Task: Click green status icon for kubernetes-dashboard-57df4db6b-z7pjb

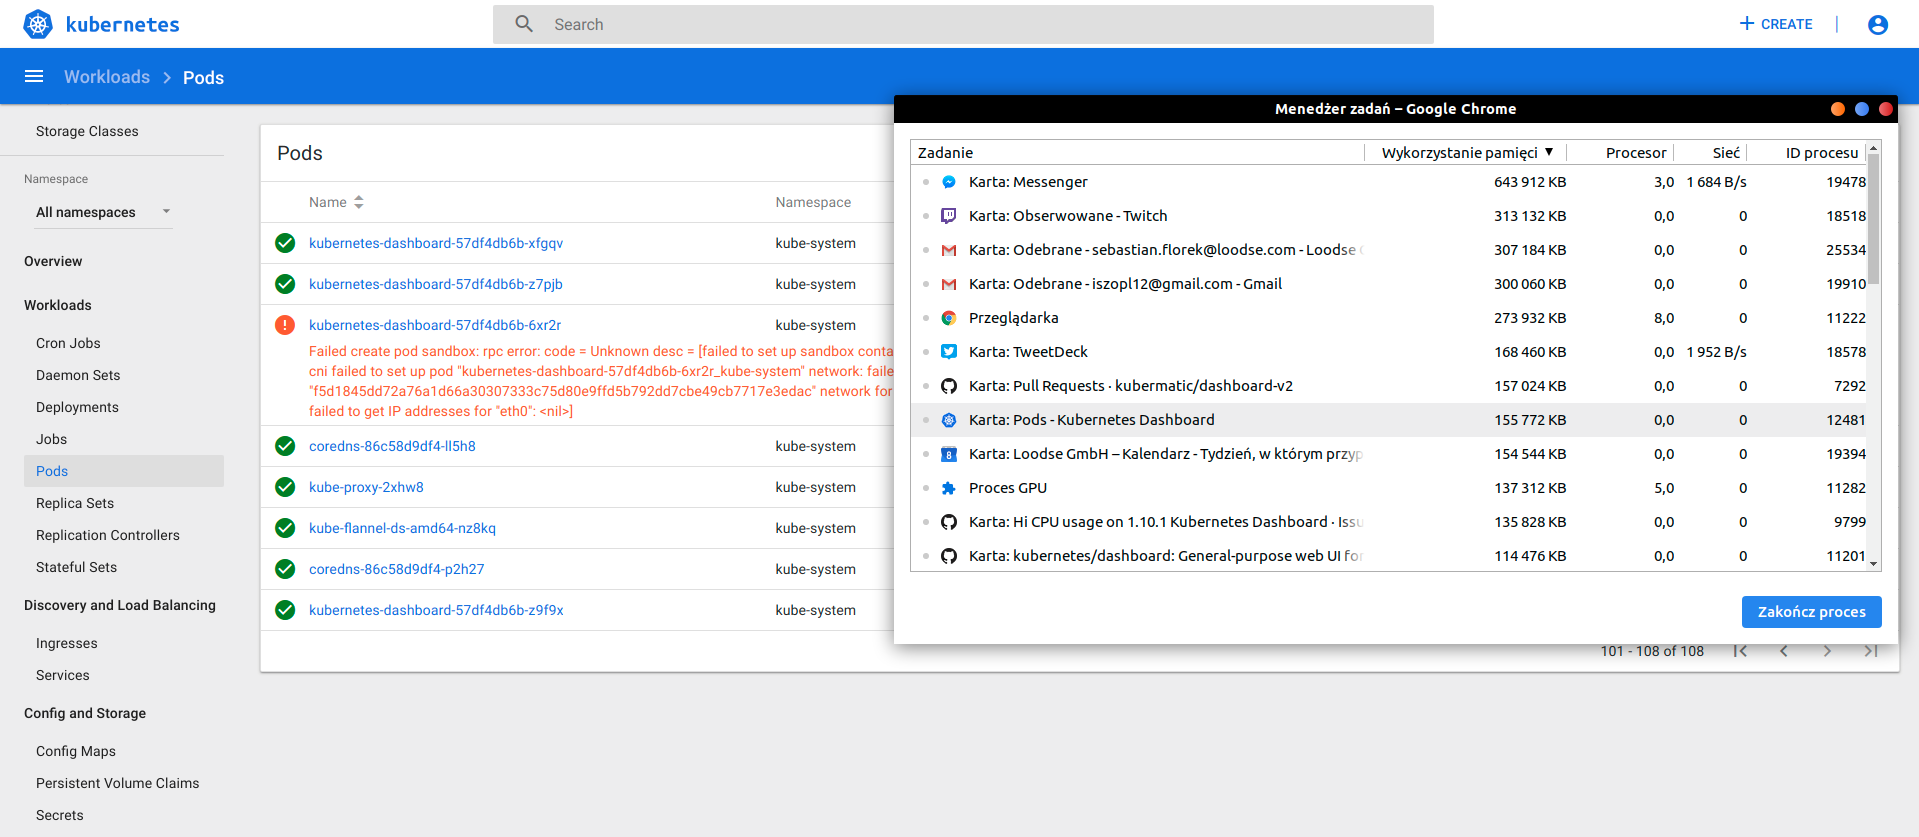Action: tap(285, 284)
